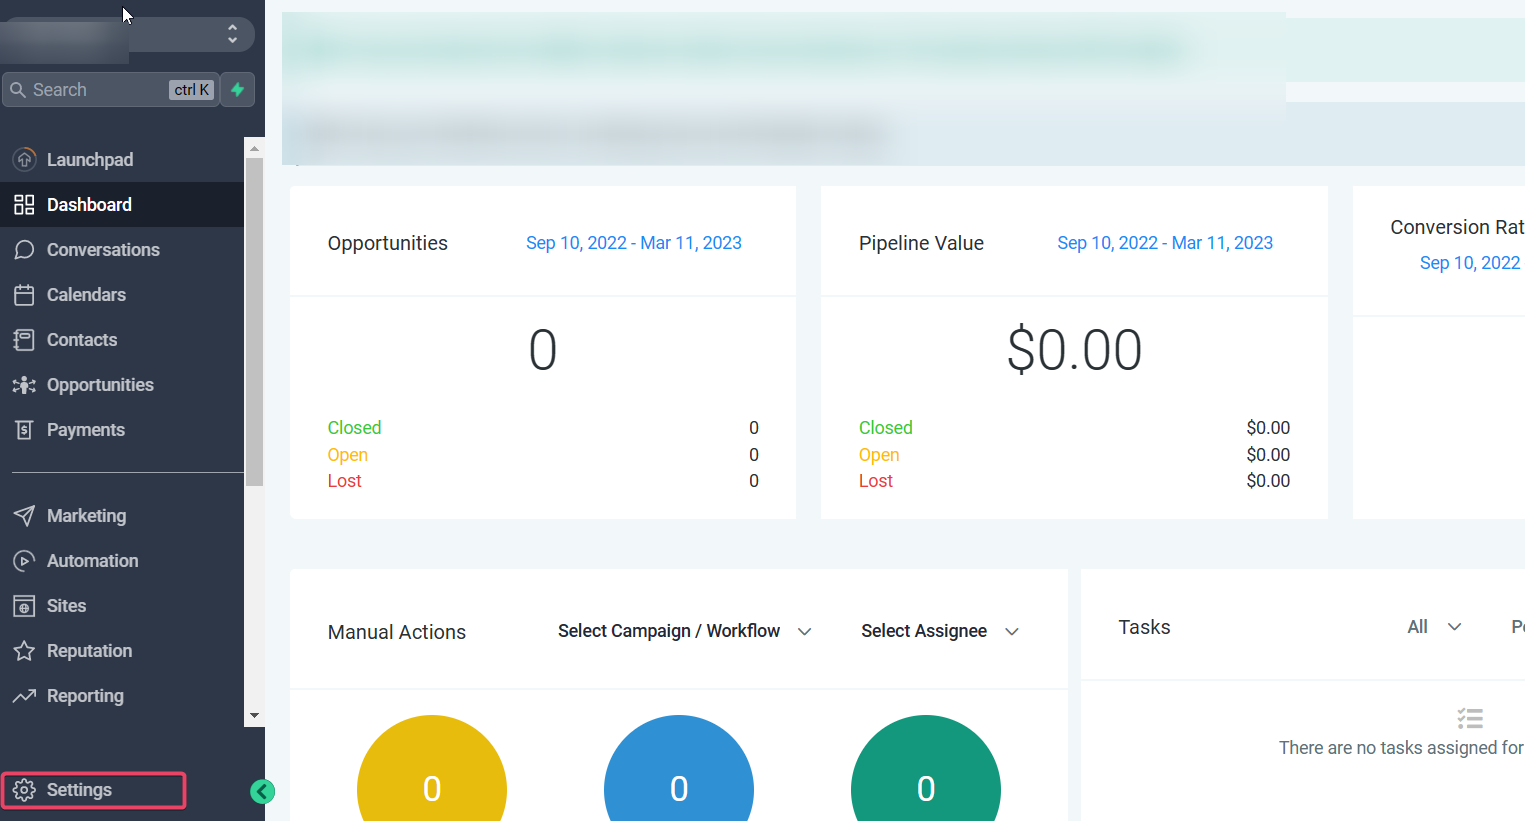
Task: Click the Sites browser icon
Action: (x=24, y=605)
